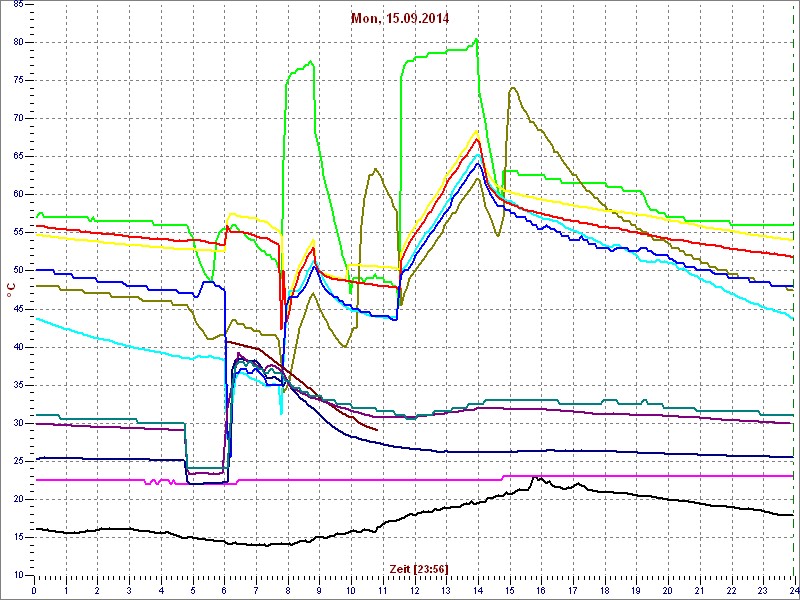Select the 50 temperature axis label
The width and height of the screenshot is (800, 600).
click(17, 270)
